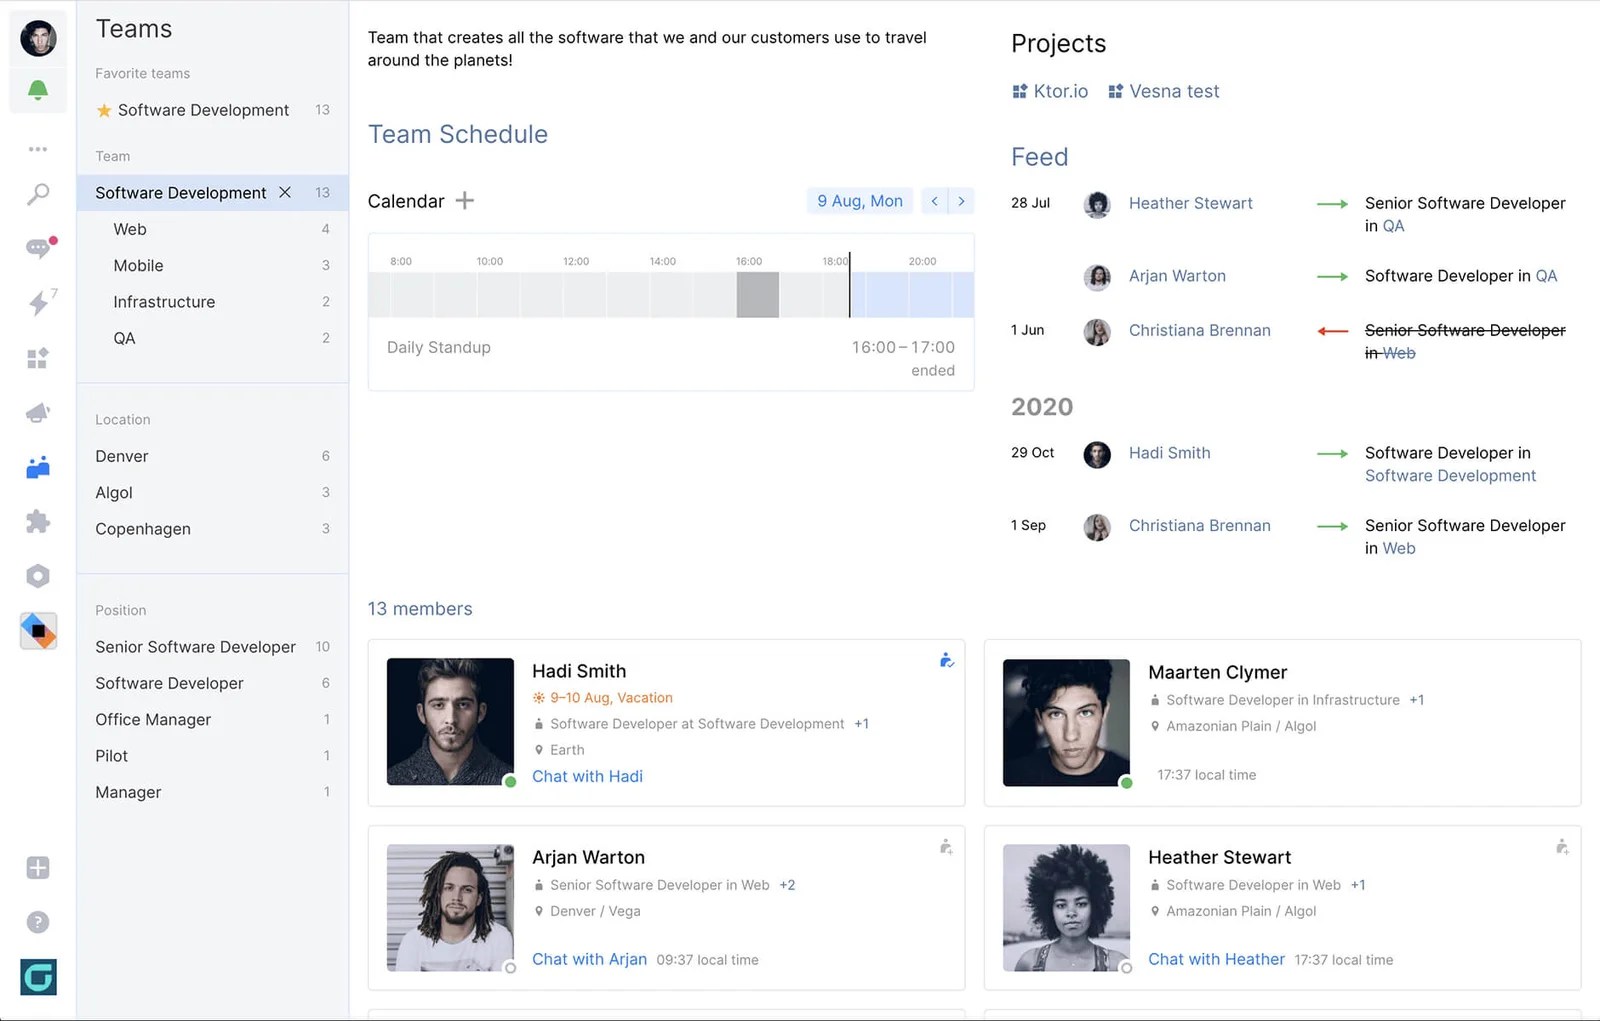Clear the Software Development team filter X

[285, 192]
